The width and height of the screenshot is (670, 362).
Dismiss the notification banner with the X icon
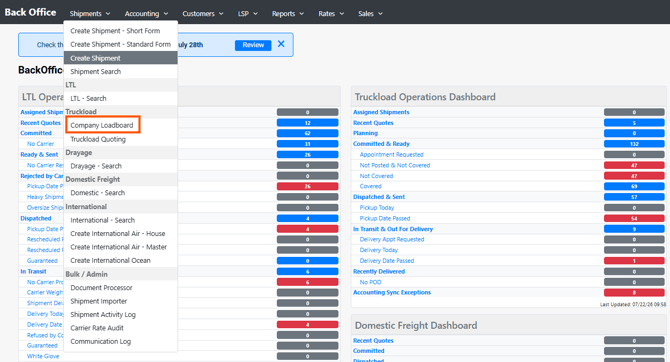click(281, 44)
